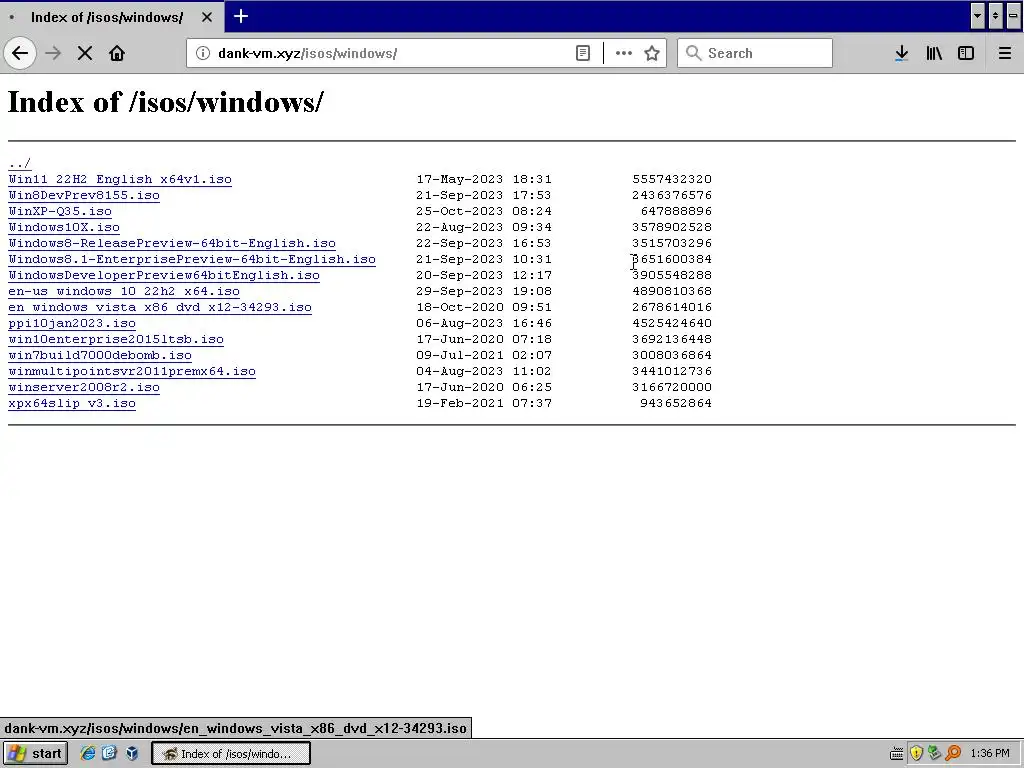Click the winserver2008r2.iso link
The width and height of the screenshot is (1024, 768).
(x=84, y=387)
